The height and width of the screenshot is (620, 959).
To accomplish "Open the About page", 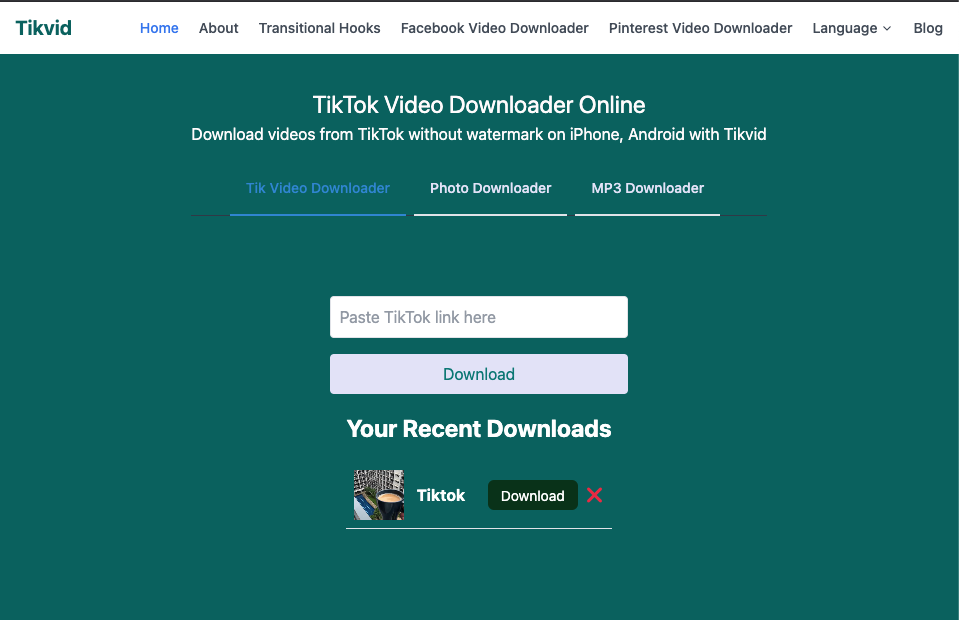I will coord(218,28).
